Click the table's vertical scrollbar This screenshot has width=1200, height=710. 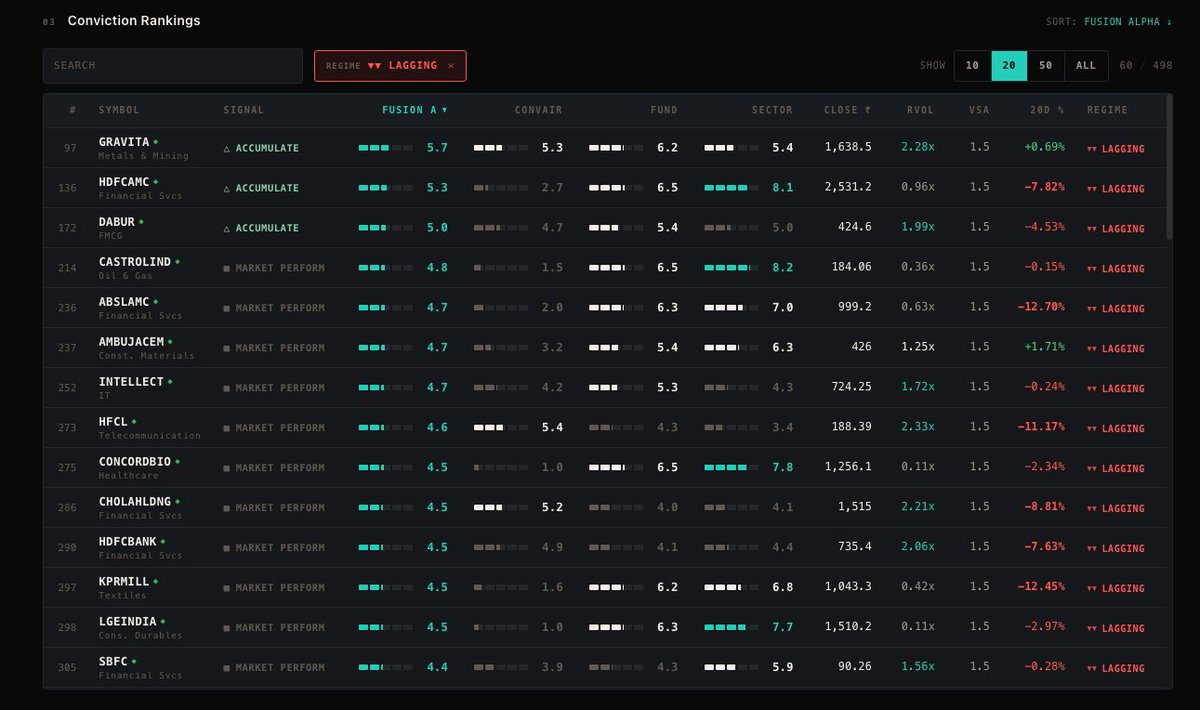tap(1169, 167)
